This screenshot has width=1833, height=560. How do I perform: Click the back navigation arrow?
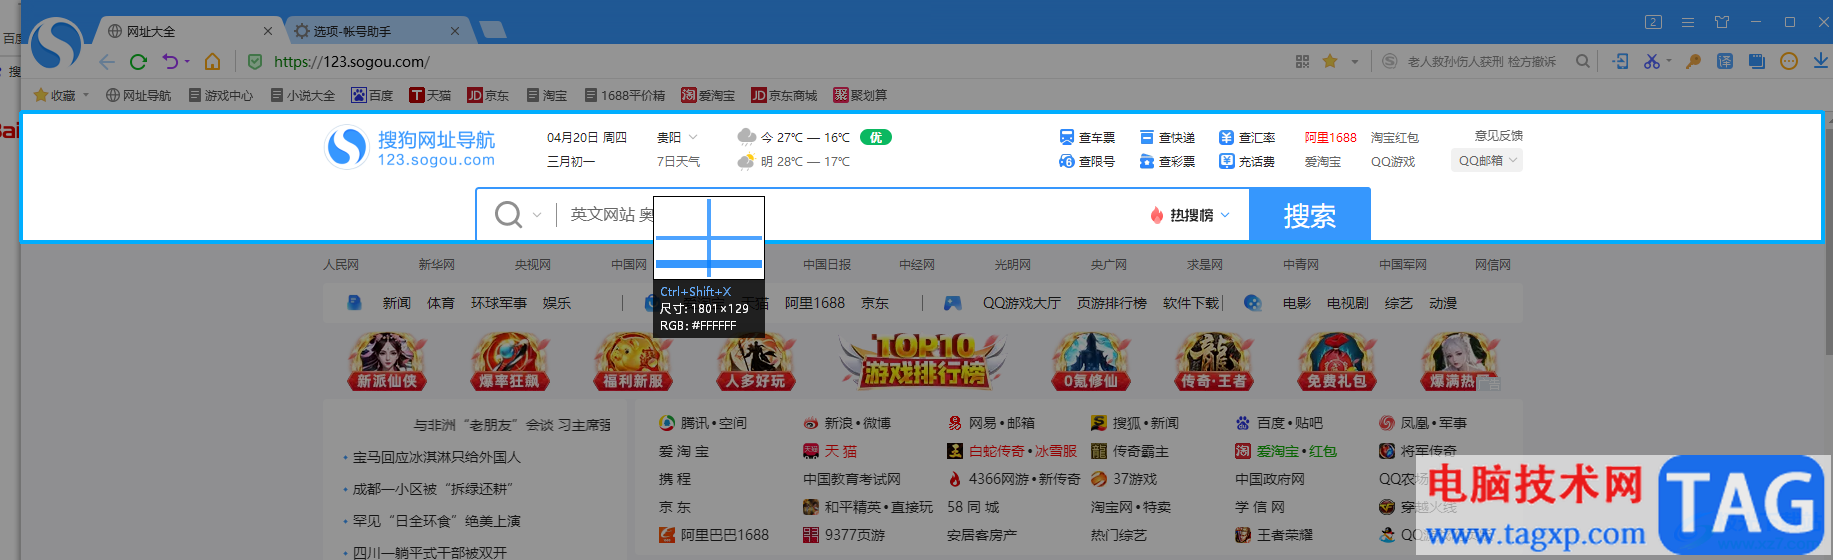pos(107,62)
